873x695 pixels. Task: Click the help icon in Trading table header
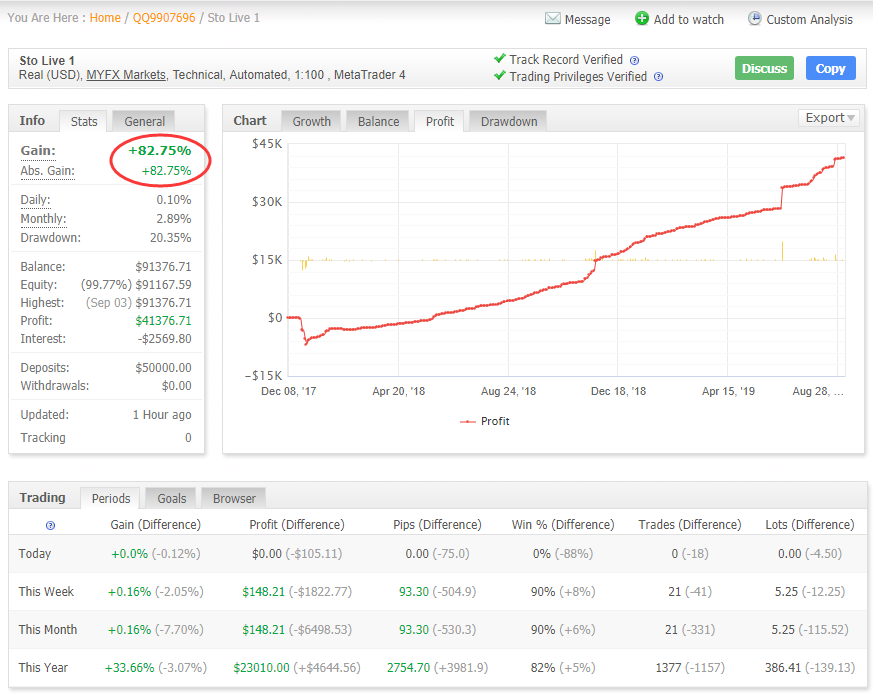tap(50, 525)
